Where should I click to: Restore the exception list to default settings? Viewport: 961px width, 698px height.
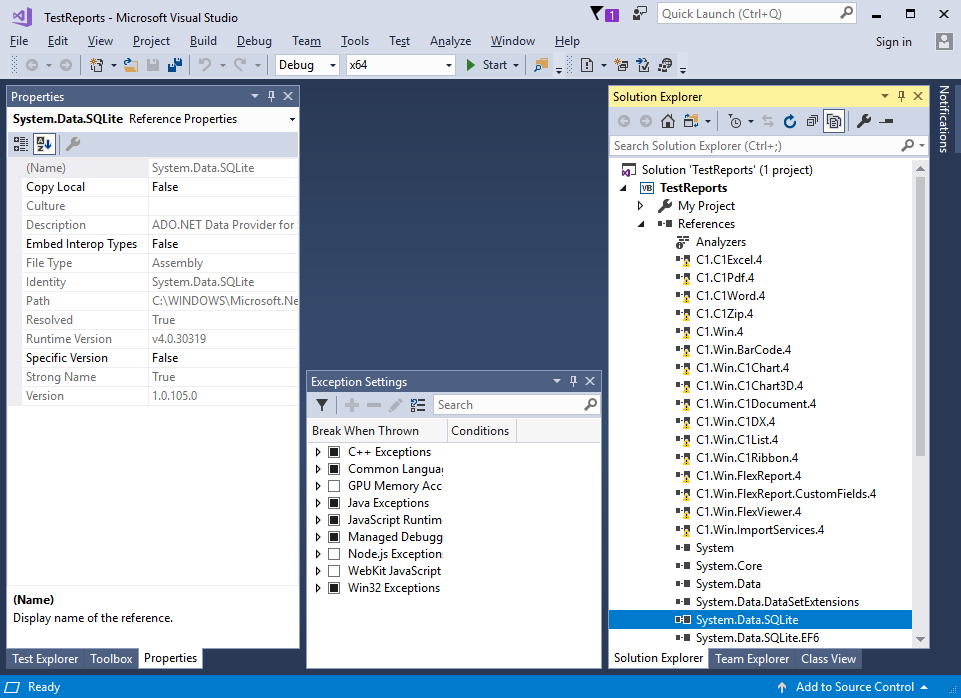(x=418, y=405)
